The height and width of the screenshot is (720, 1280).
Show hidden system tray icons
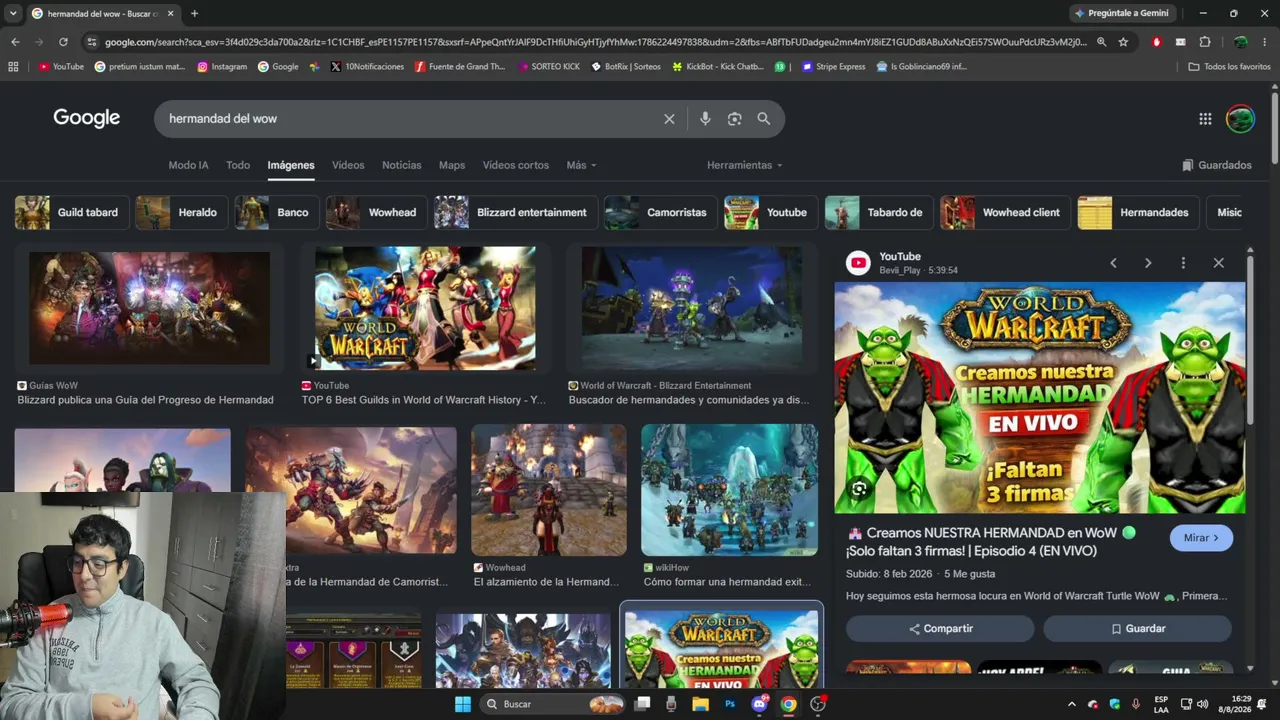click(1072, 704)
